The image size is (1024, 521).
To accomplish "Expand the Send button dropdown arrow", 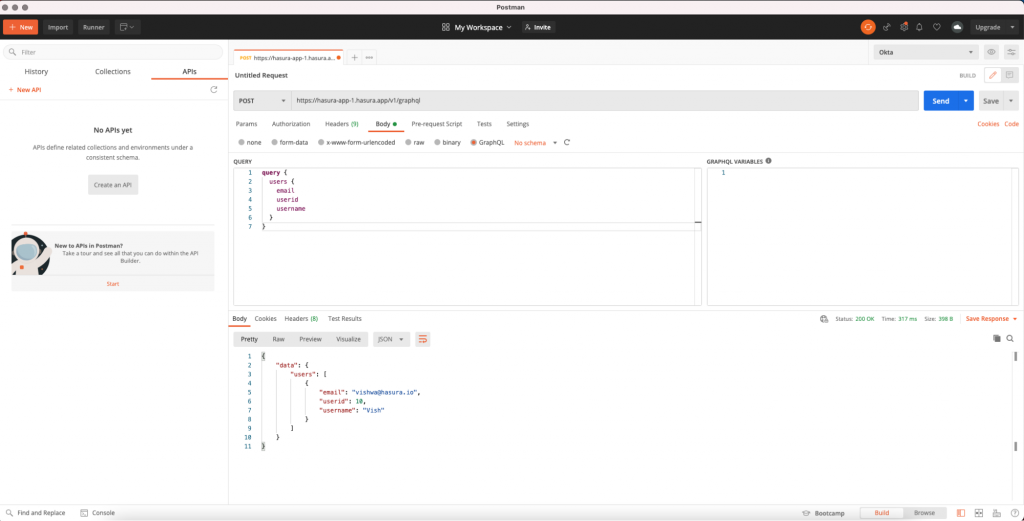I will [x=966, y=101].
